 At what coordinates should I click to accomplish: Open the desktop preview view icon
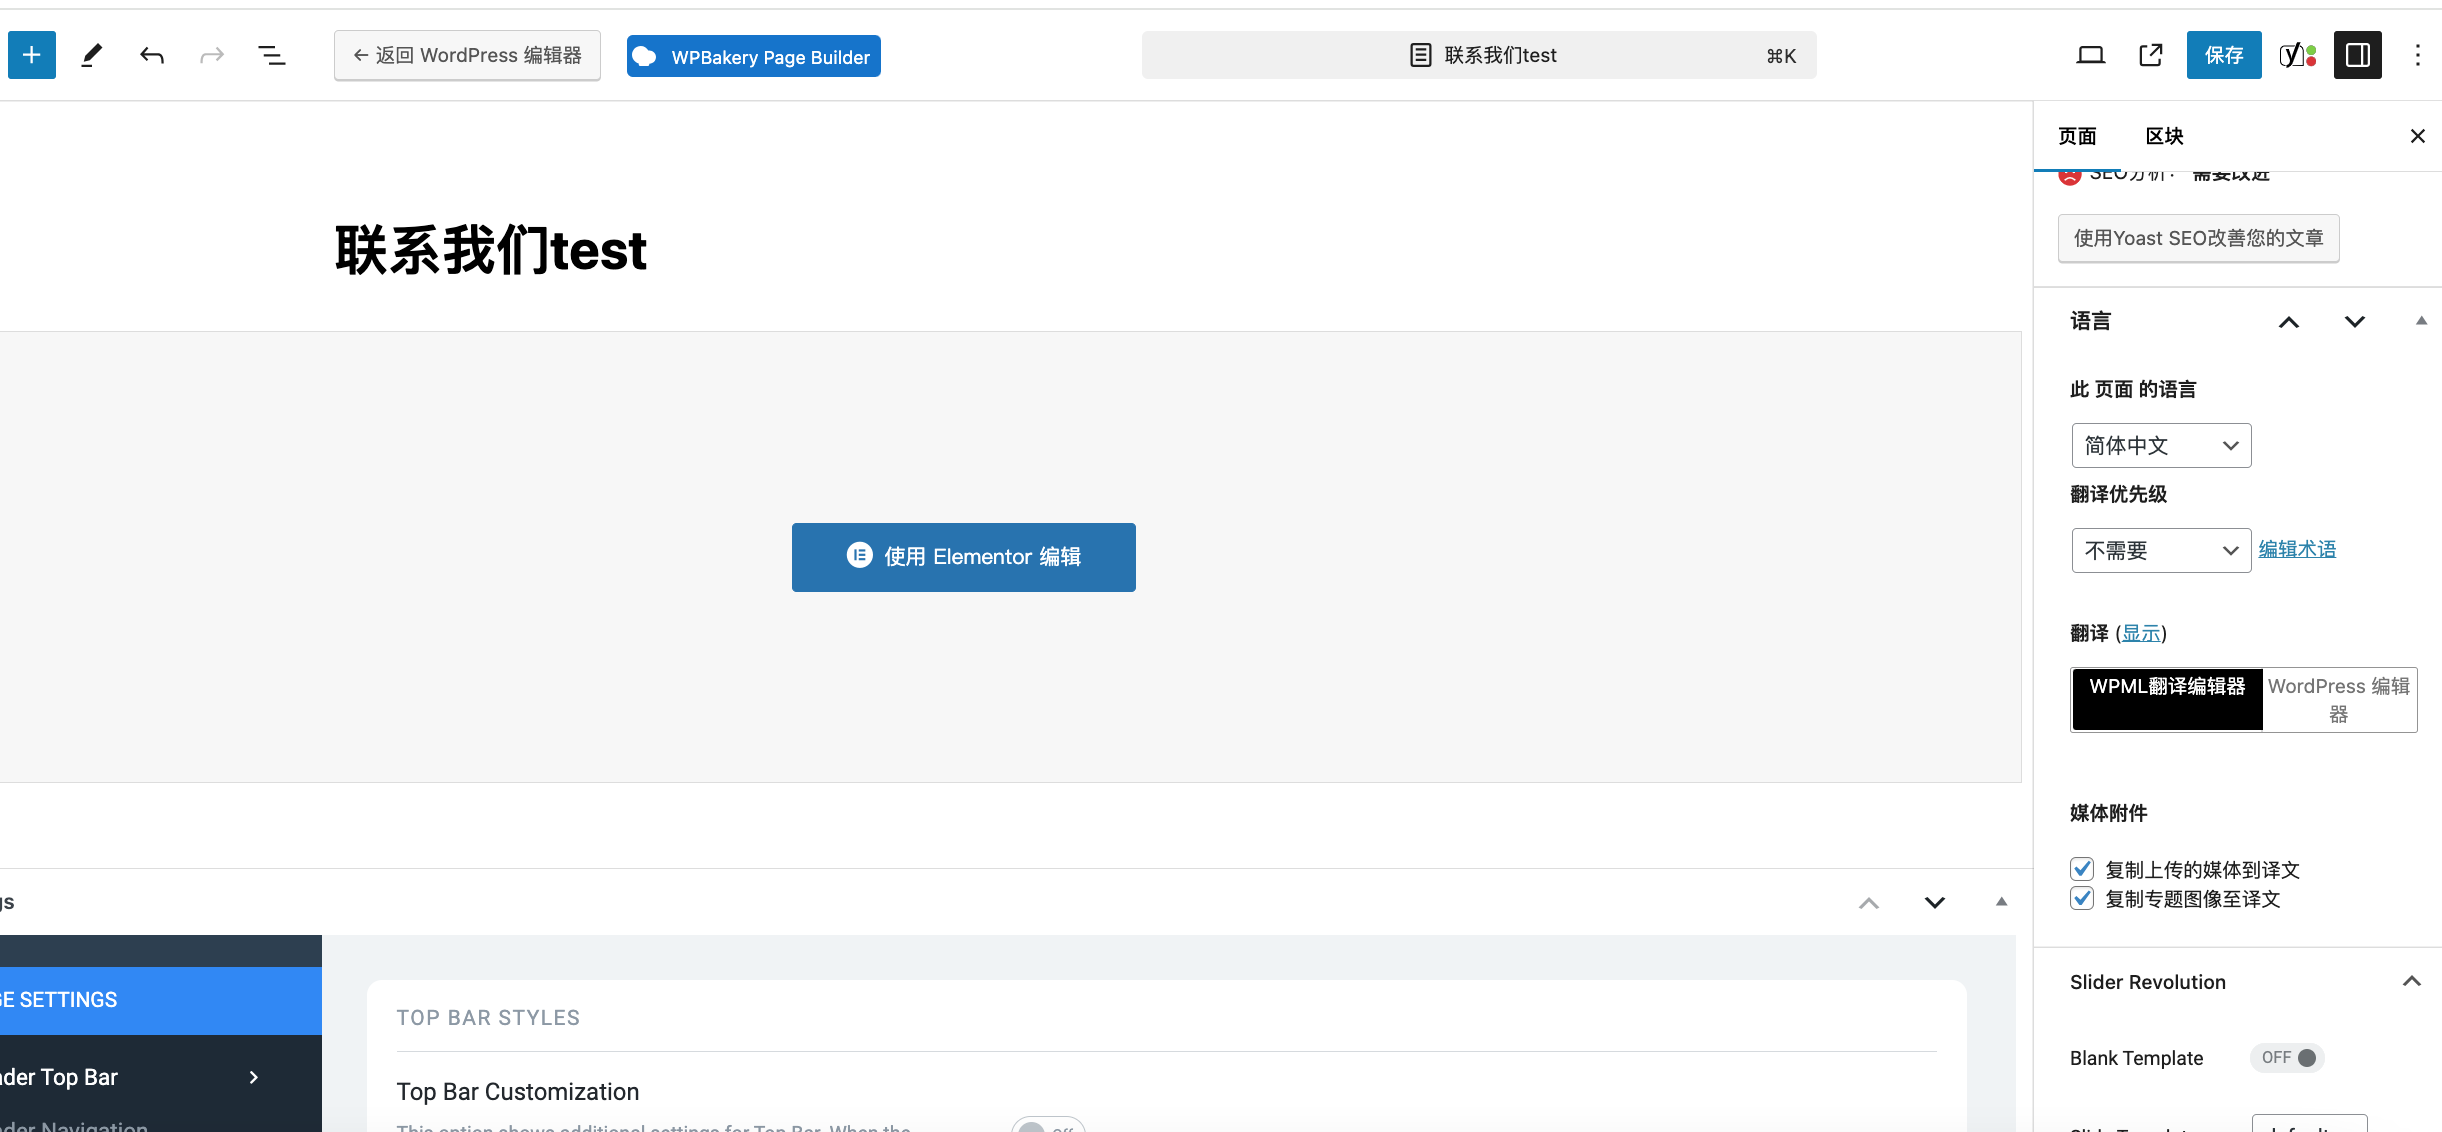(2091, 55)
